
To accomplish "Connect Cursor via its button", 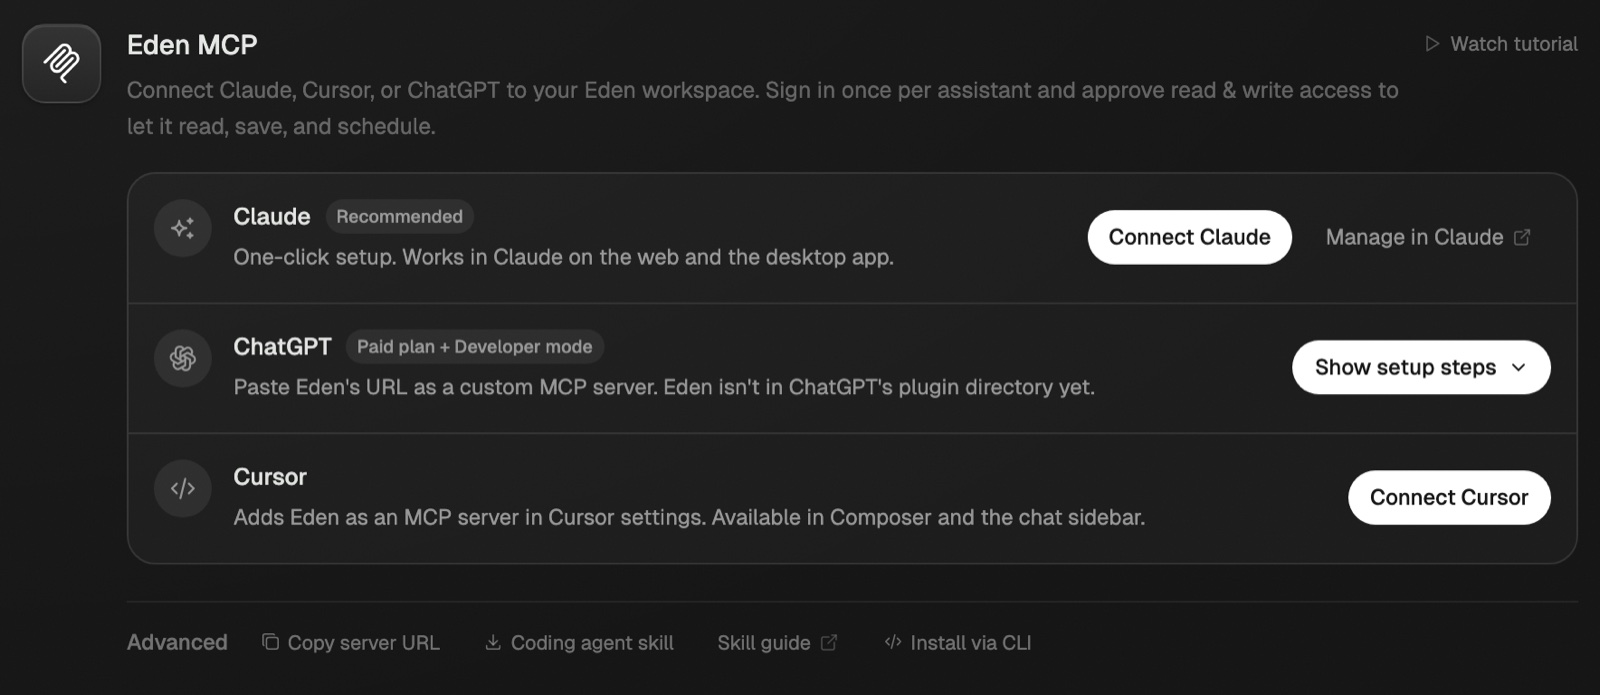I will click(1449, 497).
